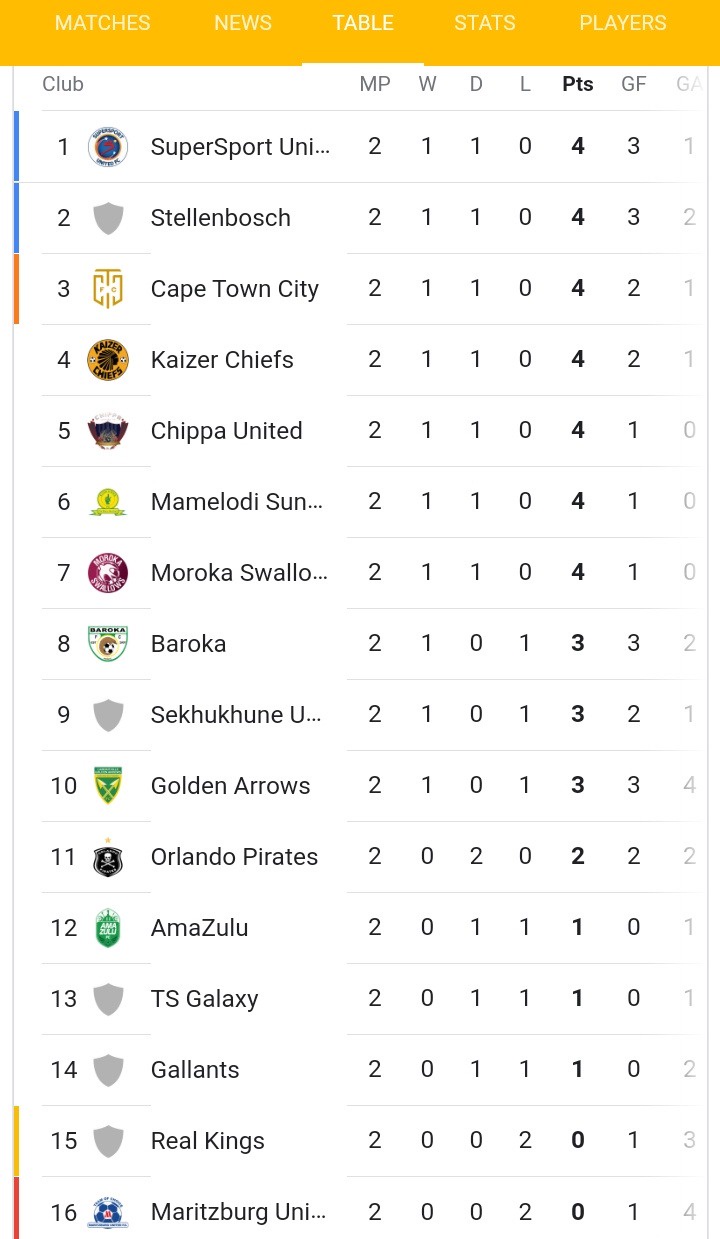
Task: Click the Real Kings team name
Action: tap(207, 1141)
